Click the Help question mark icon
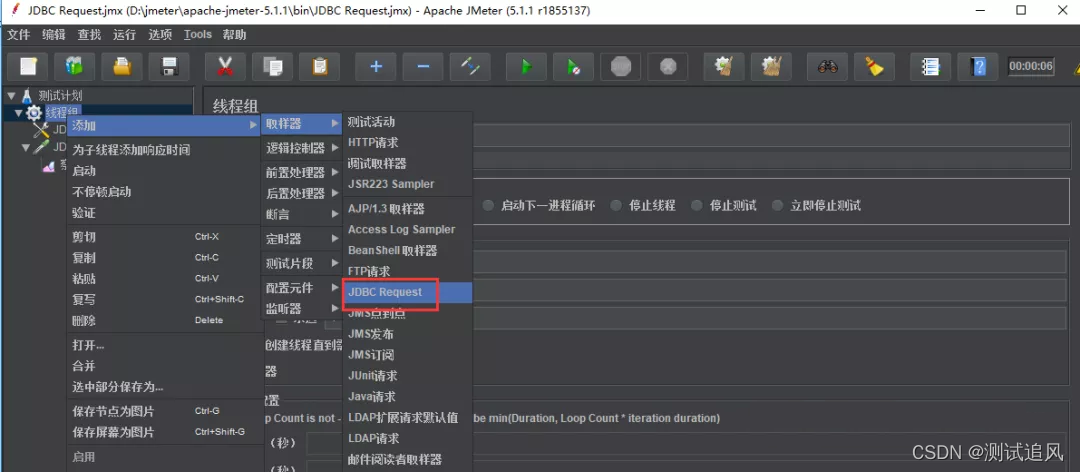 (978, 66)
